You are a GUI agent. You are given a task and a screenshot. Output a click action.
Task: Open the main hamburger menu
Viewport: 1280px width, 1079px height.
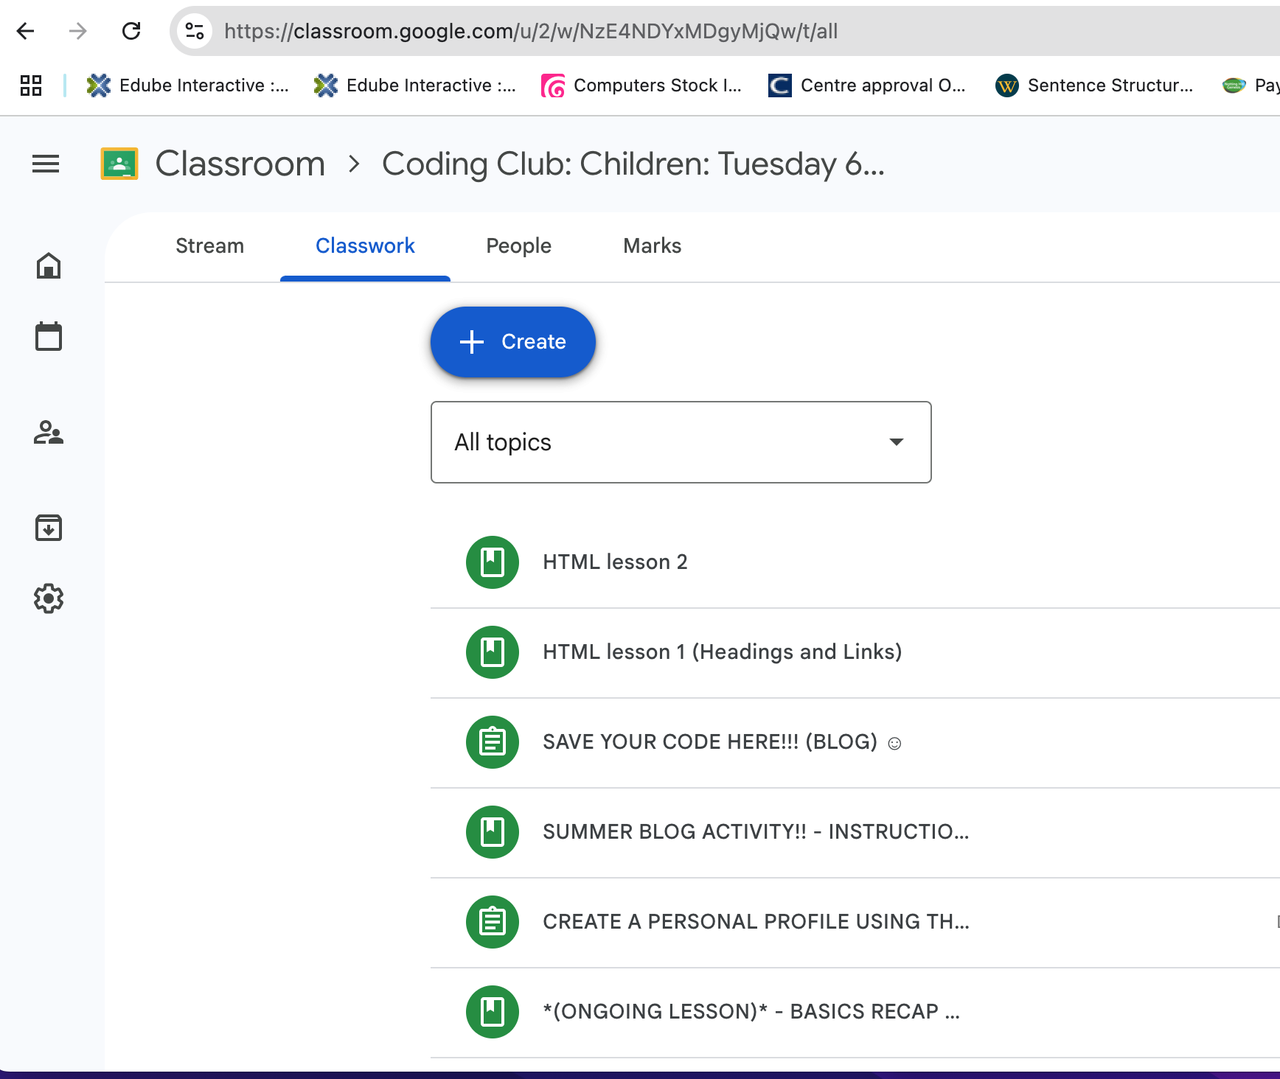click(x=46, y=164)
